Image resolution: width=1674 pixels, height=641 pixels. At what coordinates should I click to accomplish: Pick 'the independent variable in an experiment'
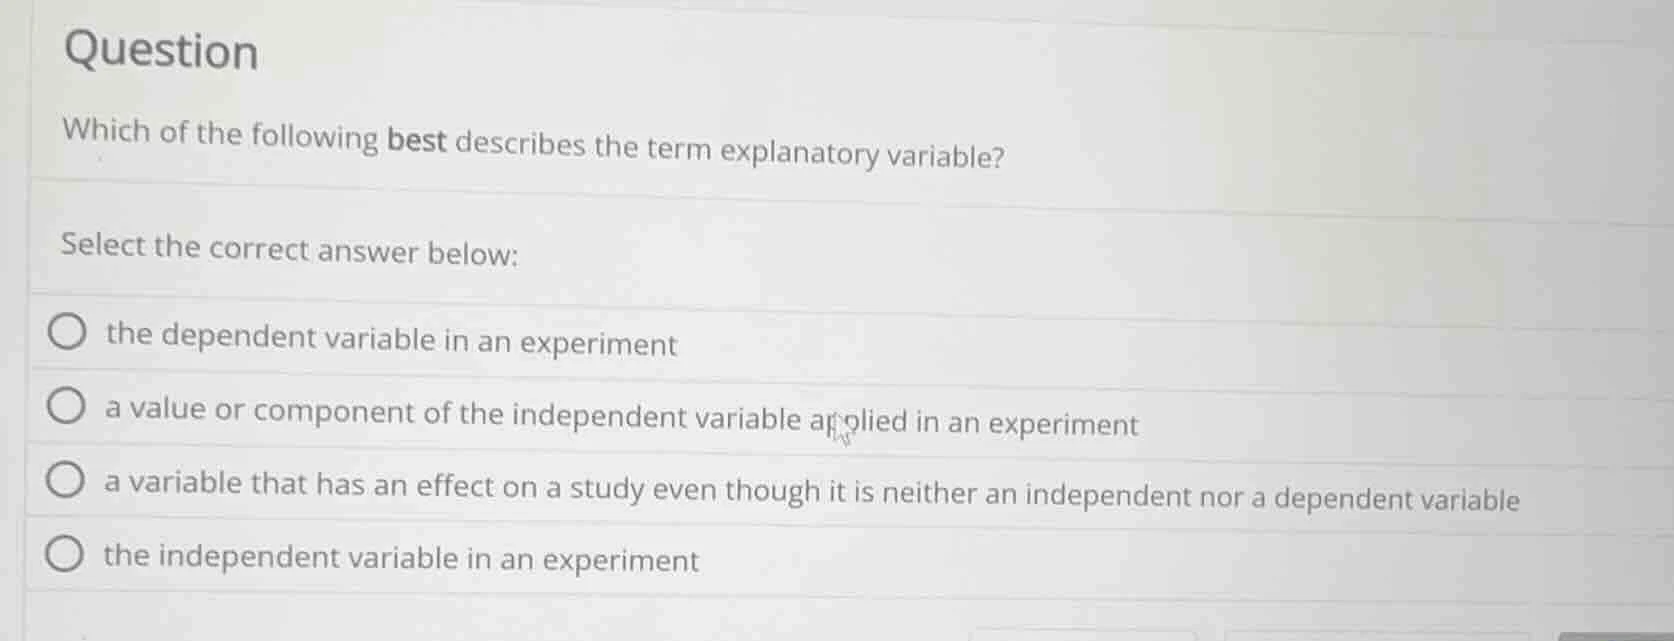tap(64, 554)
